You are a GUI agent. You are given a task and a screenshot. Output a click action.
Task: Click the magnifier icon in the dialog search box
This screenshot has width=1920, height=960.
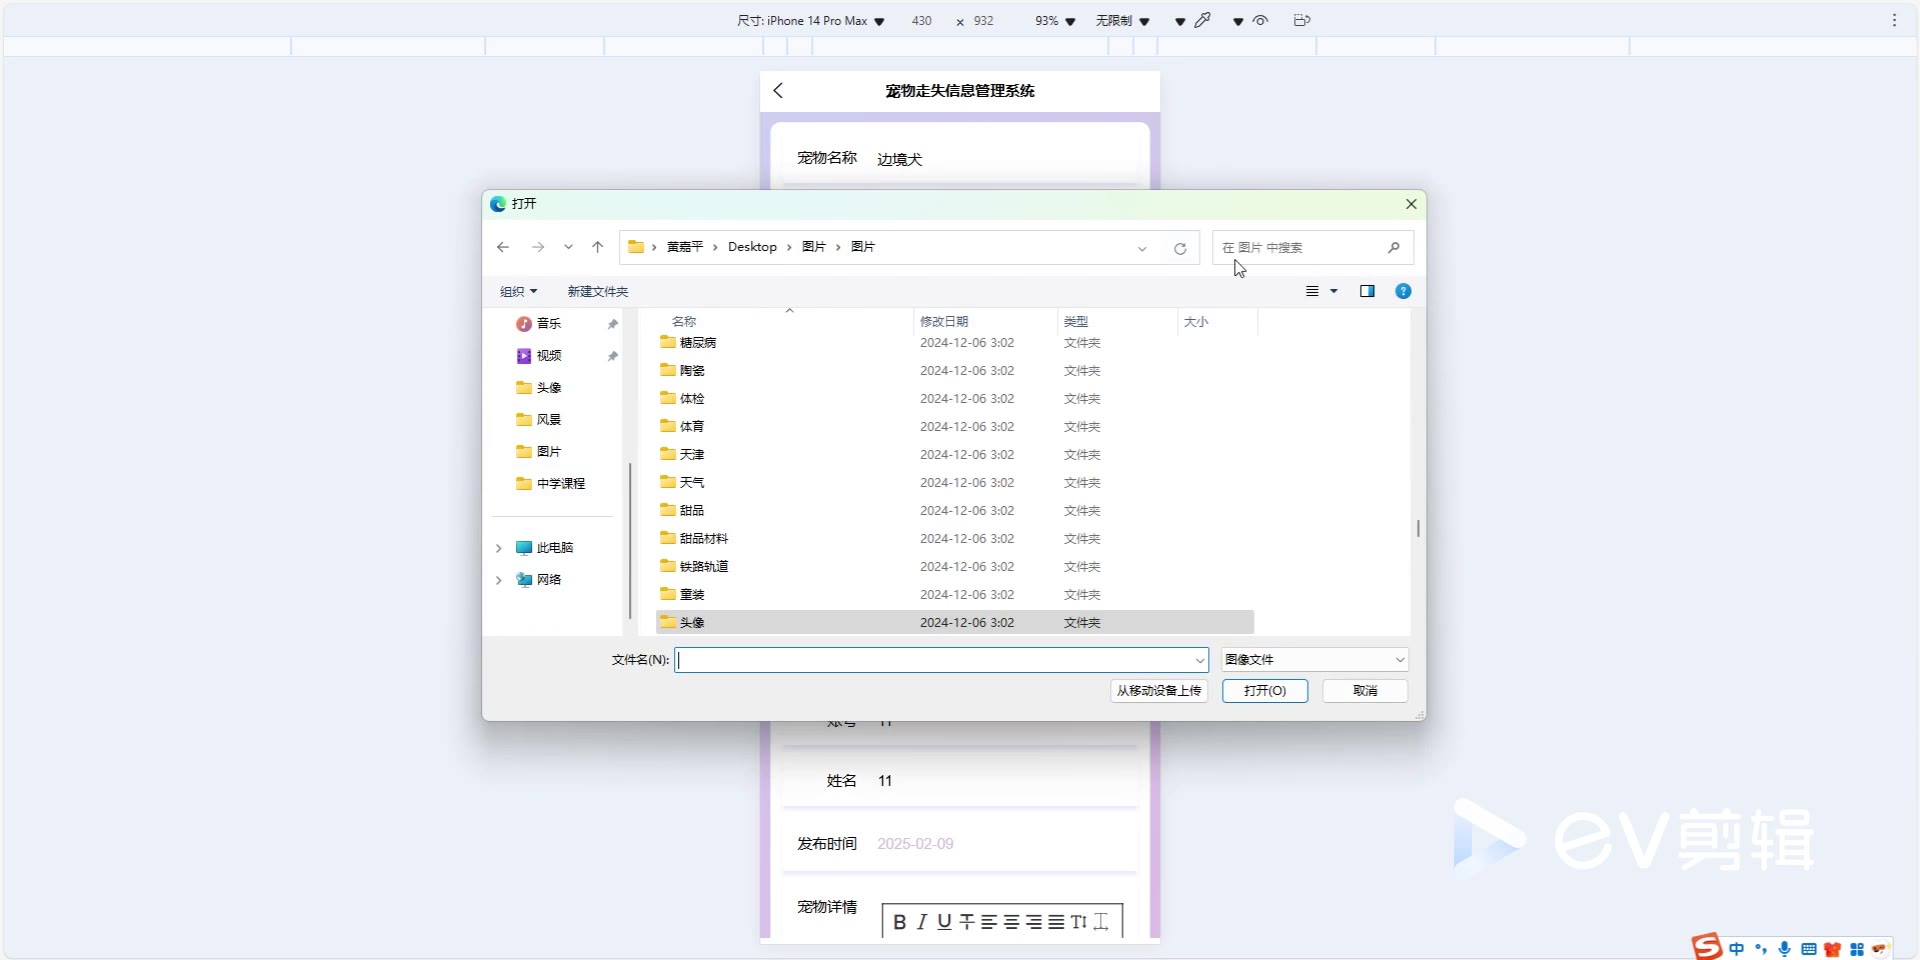(1394, 247)
